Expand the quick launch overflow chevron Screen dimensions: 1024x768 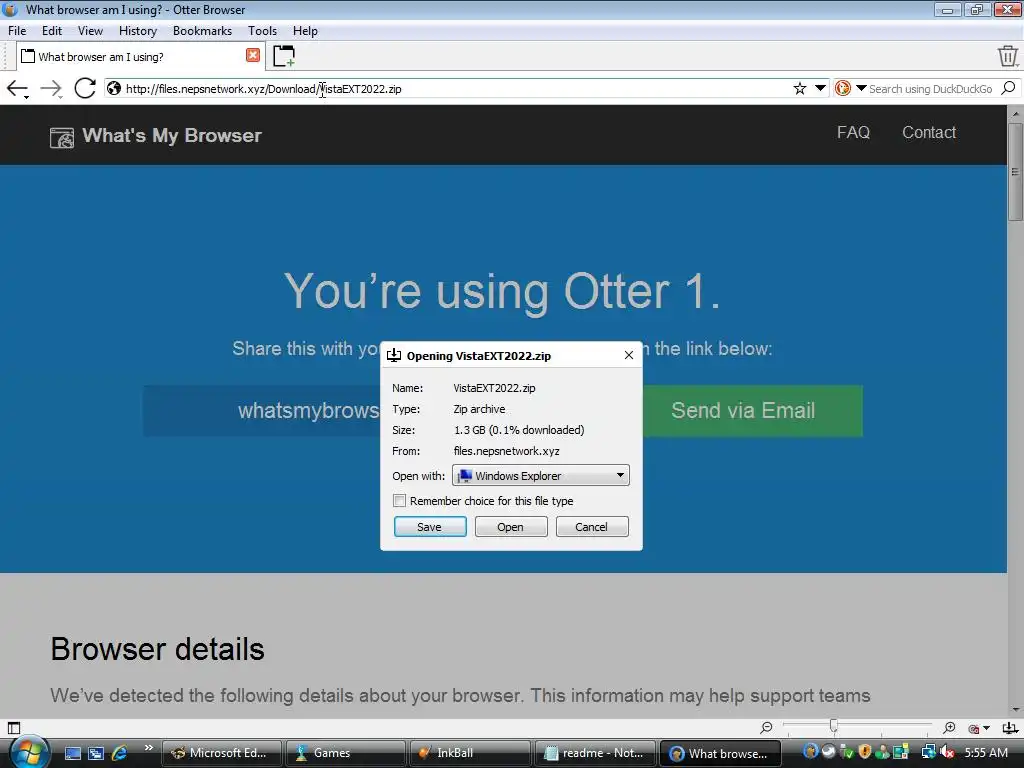tap(149, 748)
